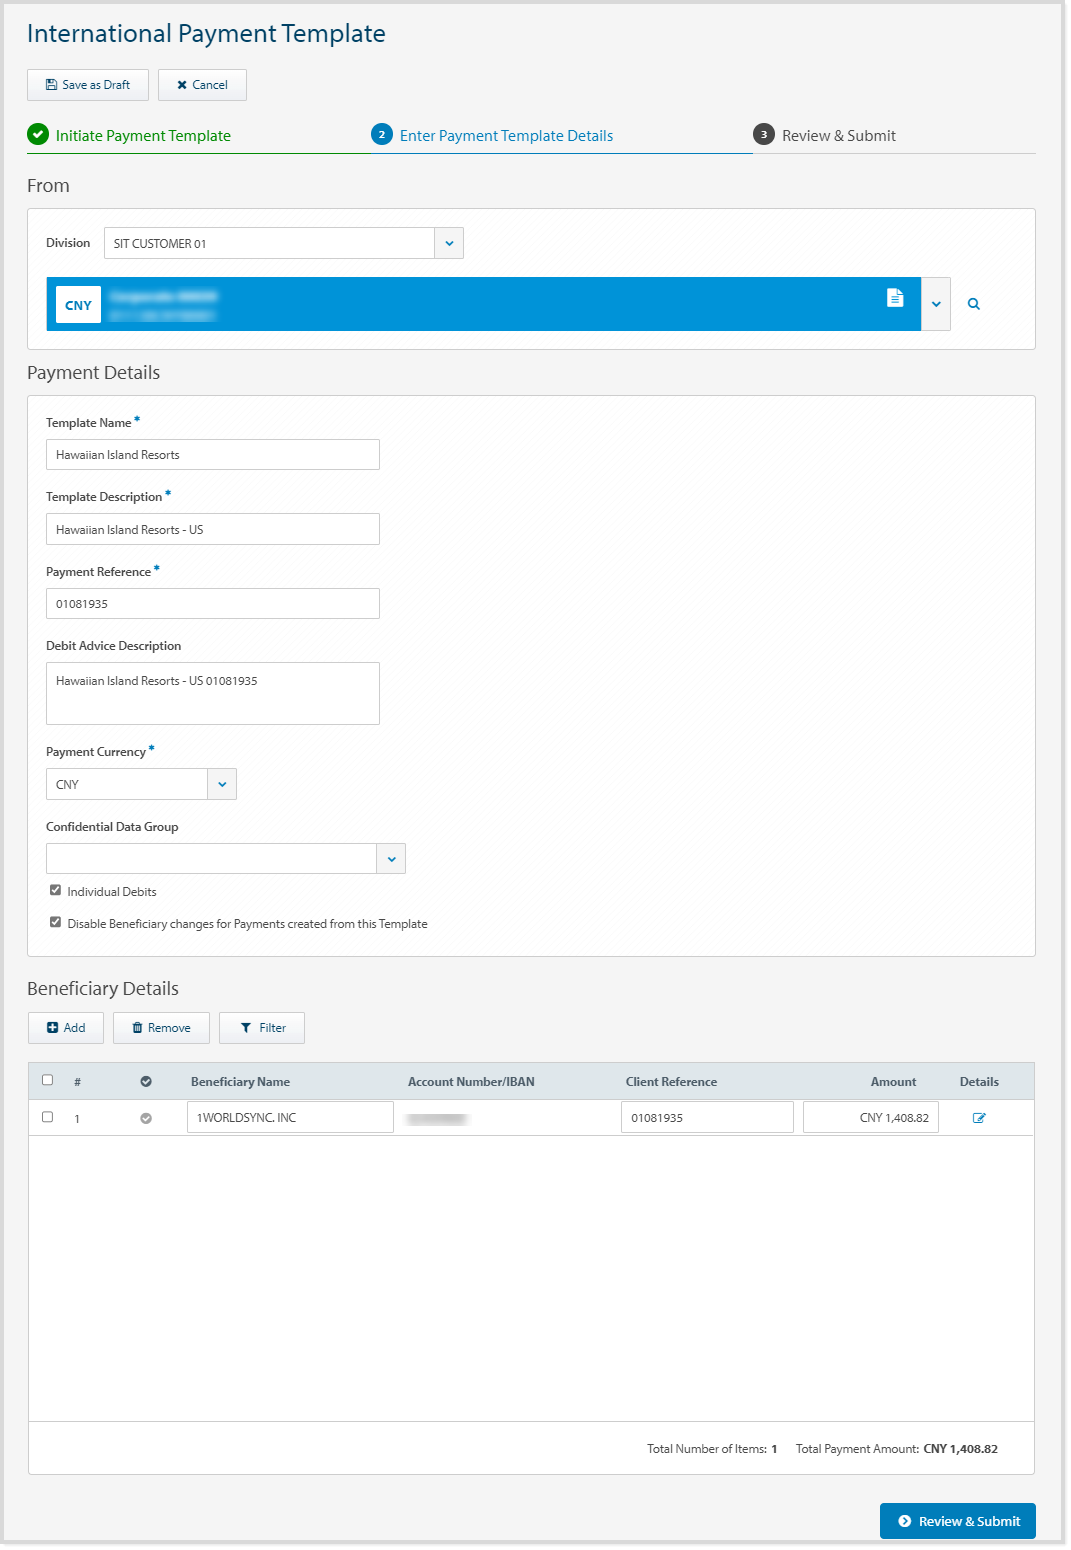Open the edit Details icon for 1WORLDSYNC, INC

978,1117
